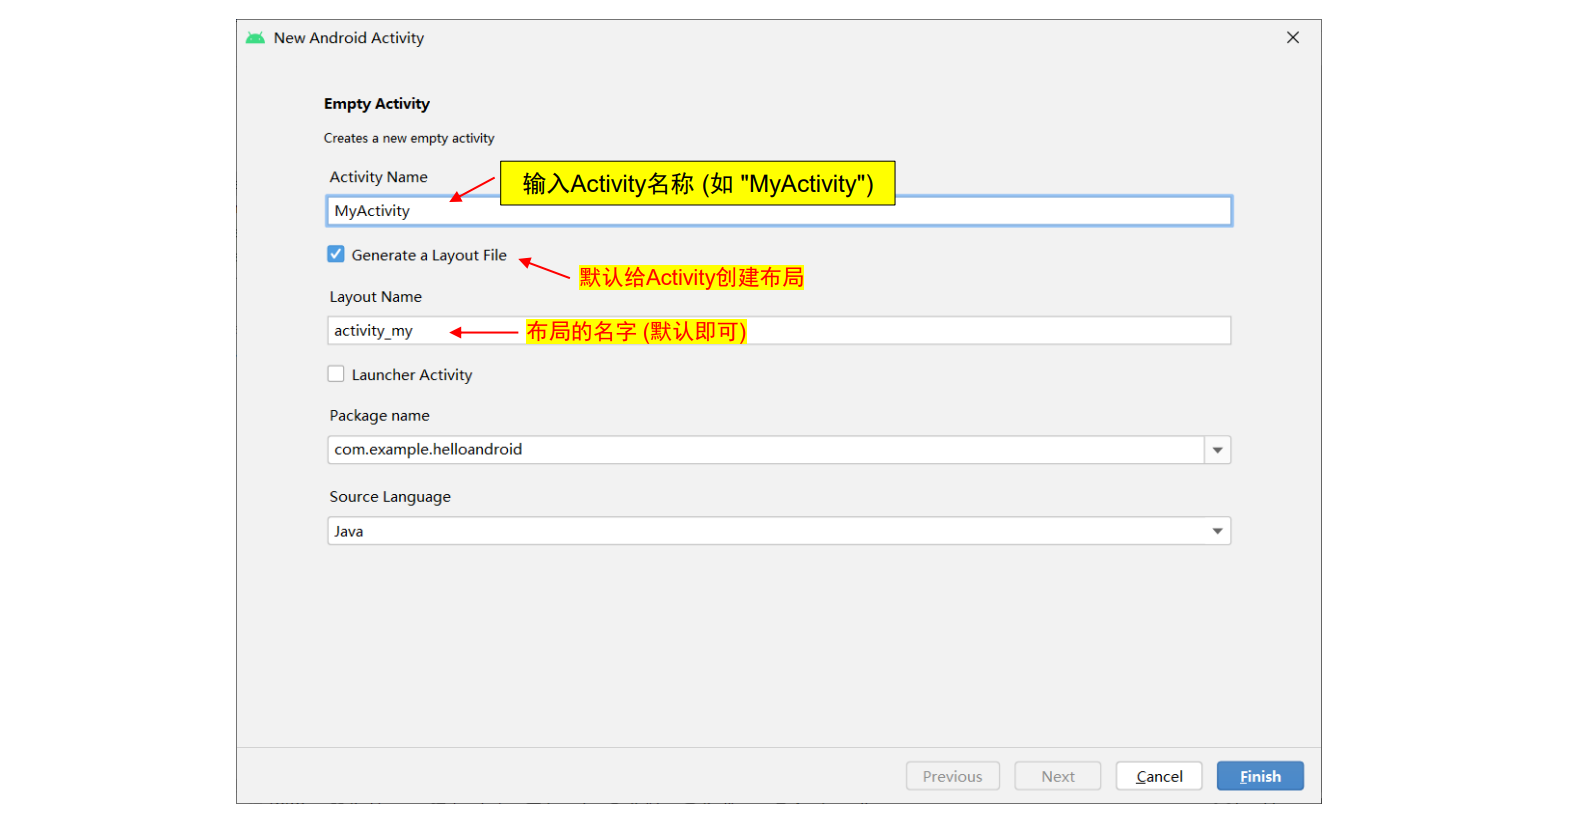
Task: Click the Layout Name label
Action: 376,297
